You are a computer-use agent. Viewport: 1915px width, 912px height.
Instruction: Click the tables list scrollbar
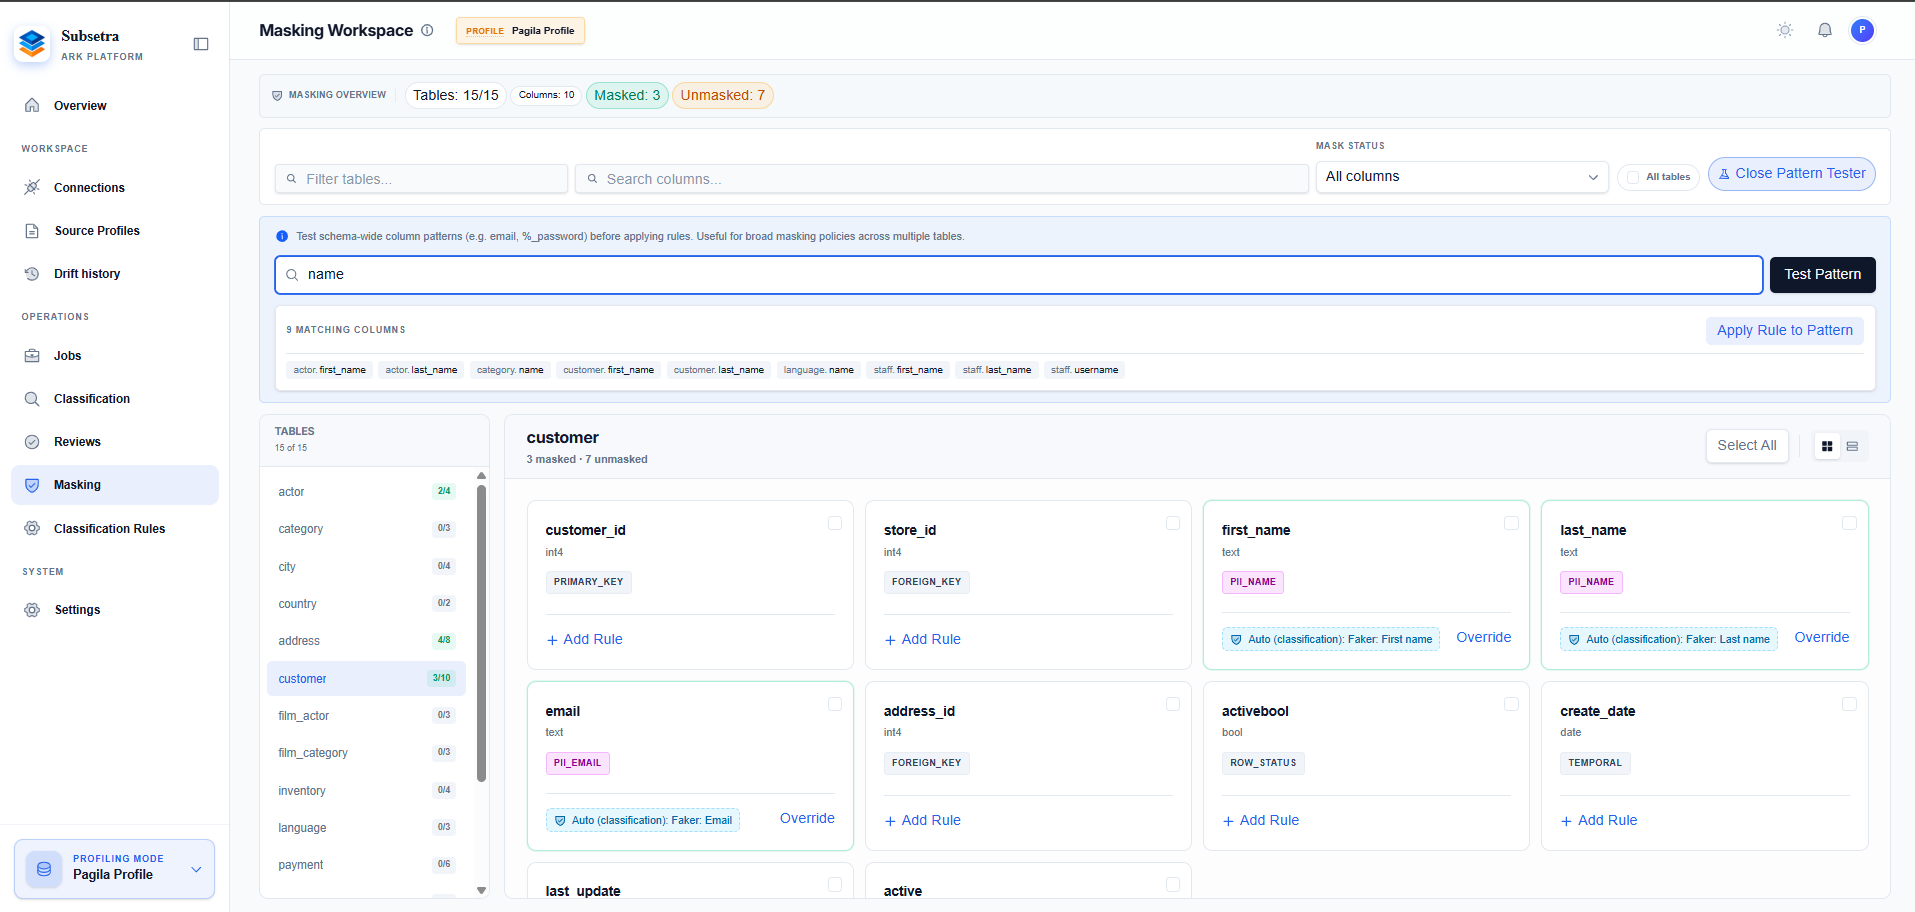point(481,633)
